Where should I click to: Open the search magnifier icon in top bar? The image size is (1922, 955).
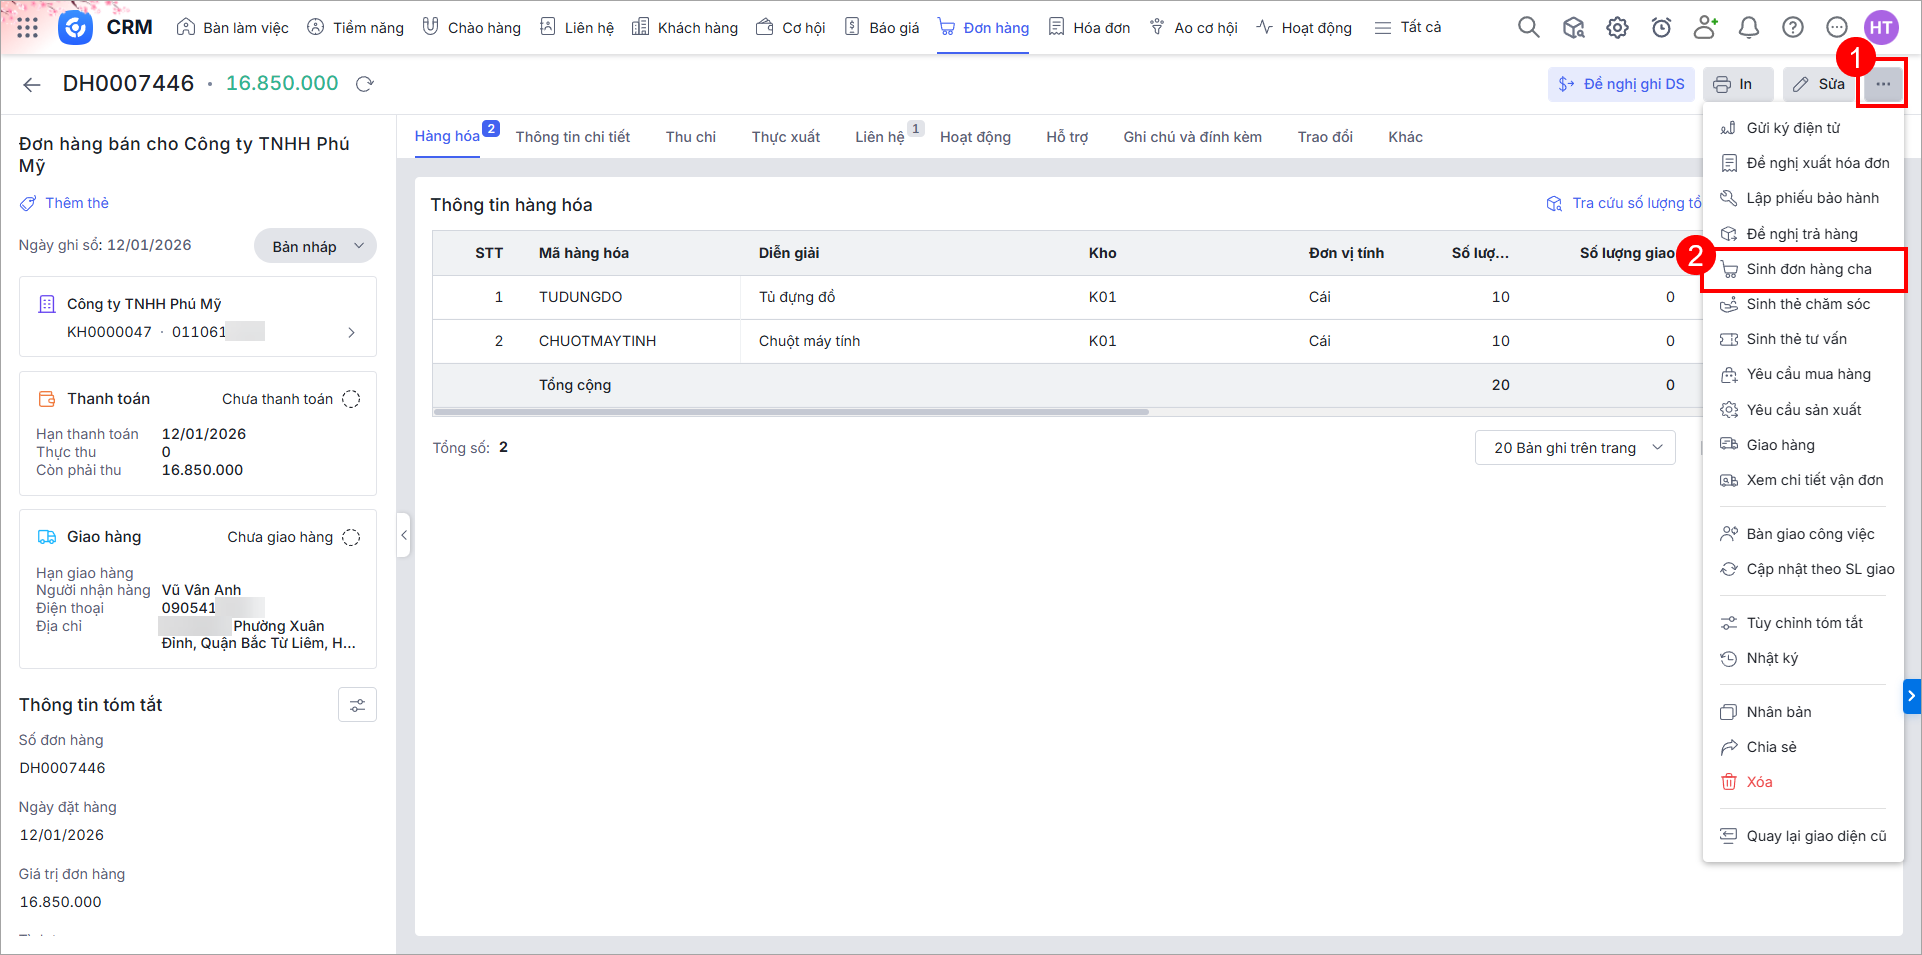(x=1528, y=28)
